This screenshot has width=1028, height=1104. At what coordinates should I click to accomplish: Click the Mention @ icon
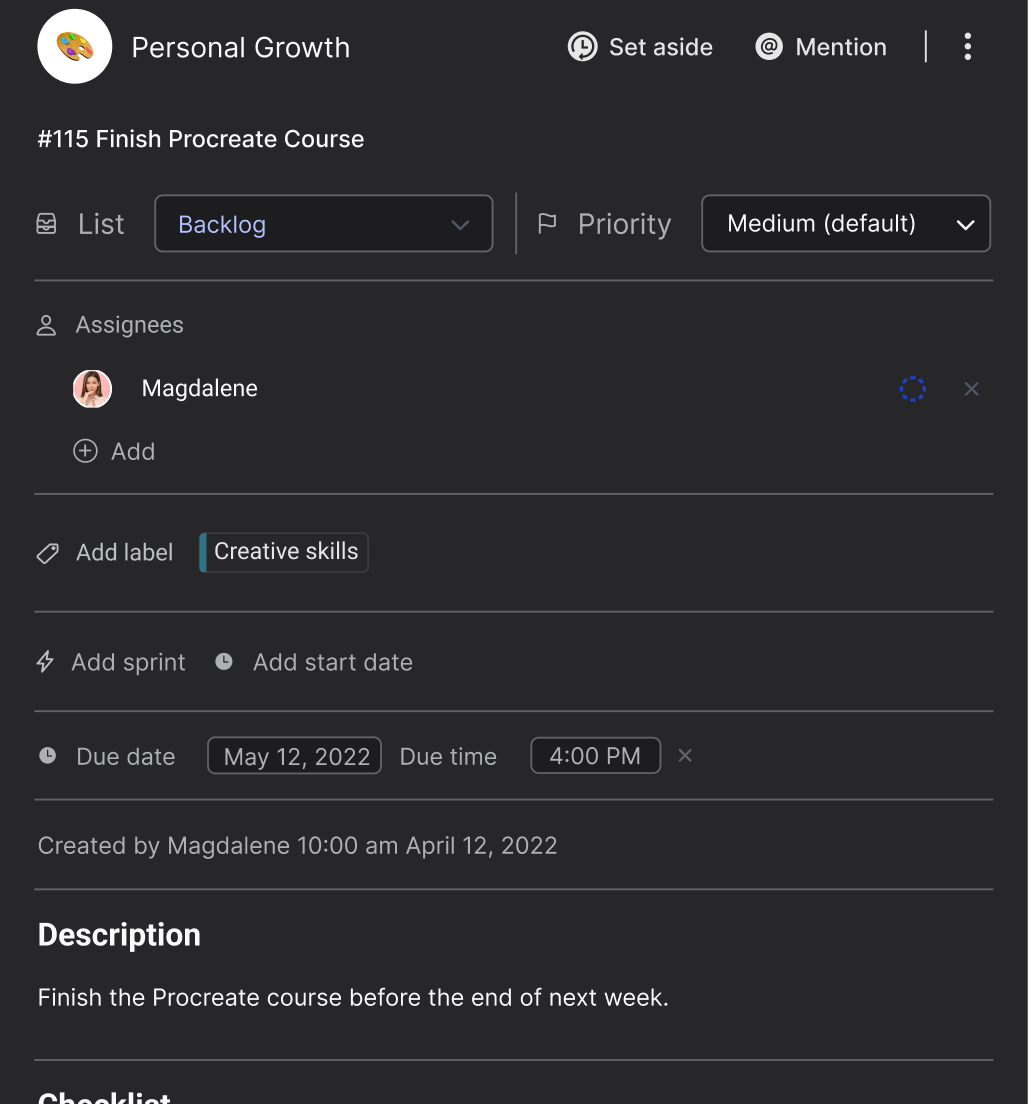[769, 46]
